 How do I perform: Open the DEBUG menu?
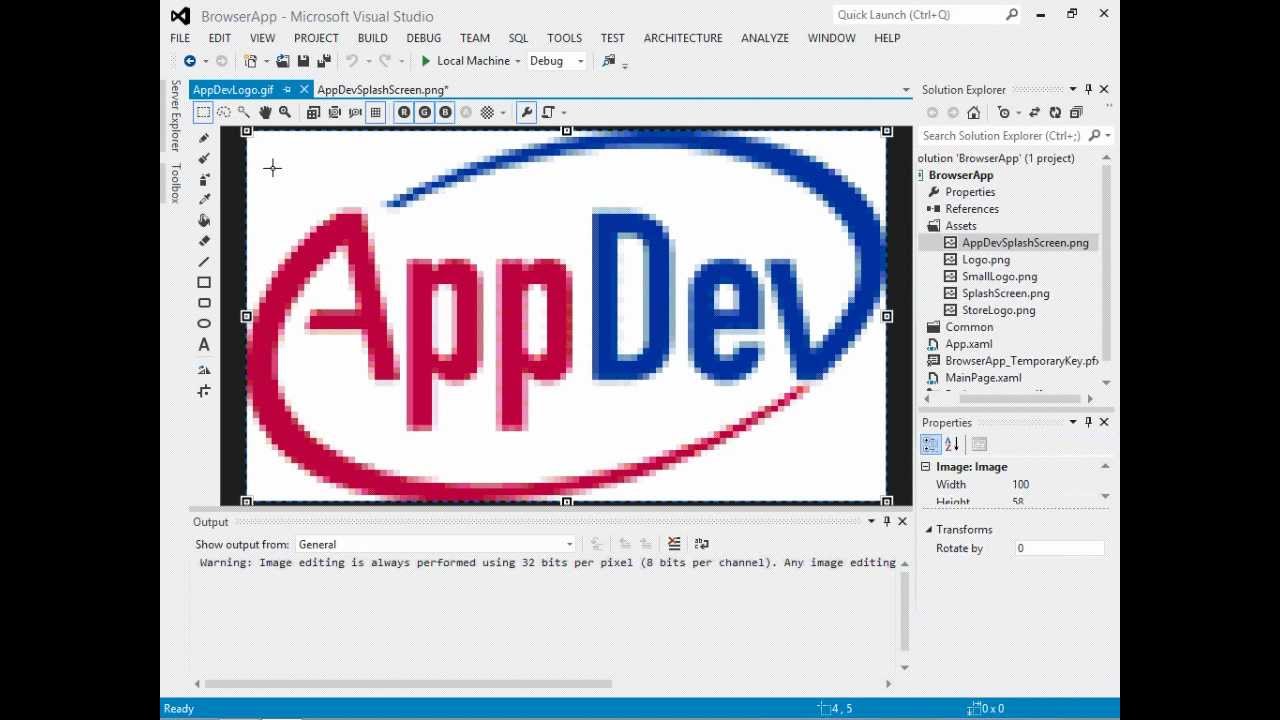(423, 38)
